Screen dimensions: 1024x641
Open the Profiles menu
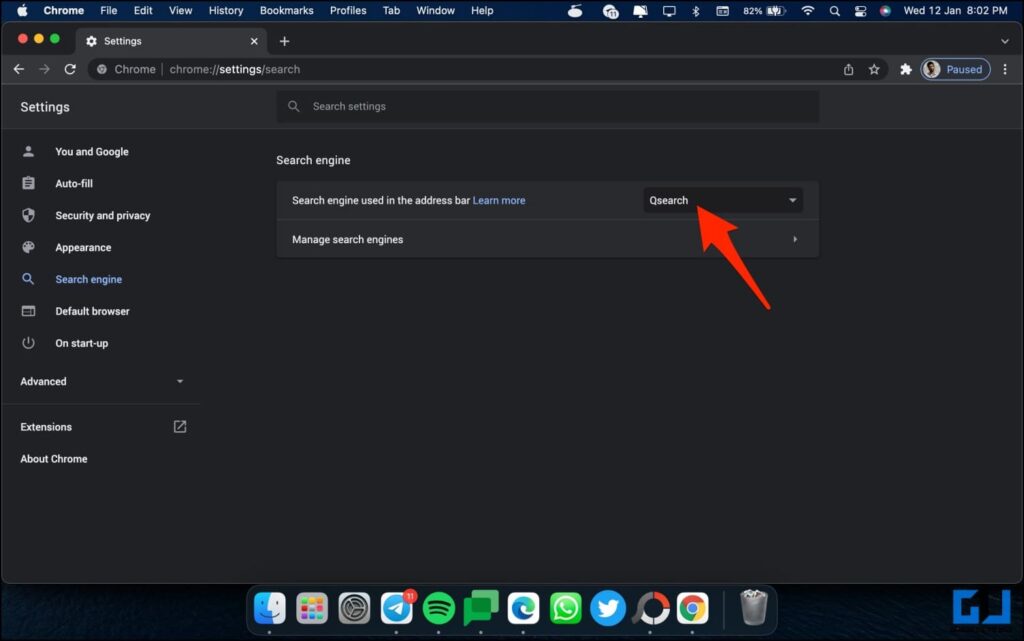click(348, 10)
